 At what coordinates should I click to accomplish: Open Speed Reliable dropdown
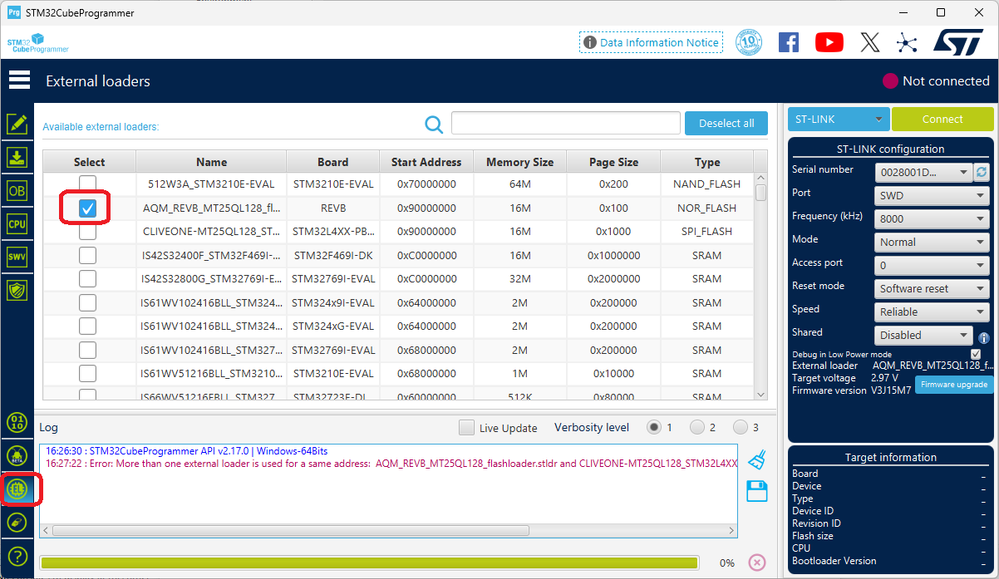pyautogui.click(x=931, y=312)
